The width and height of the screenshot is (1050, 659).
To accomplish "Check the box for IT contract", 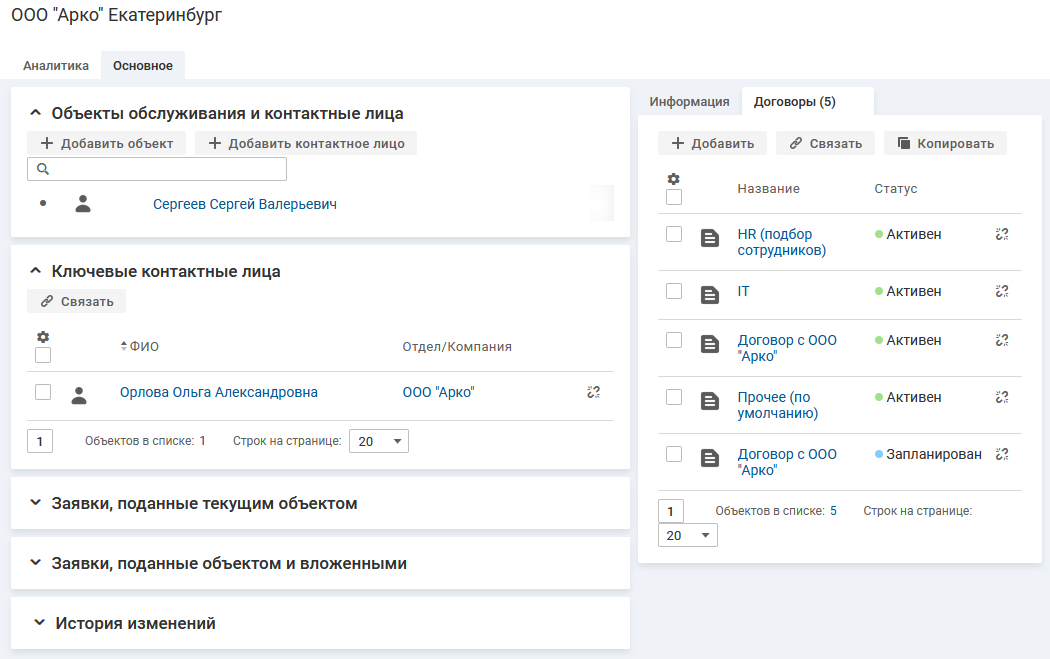I will [x=674, y=291].
